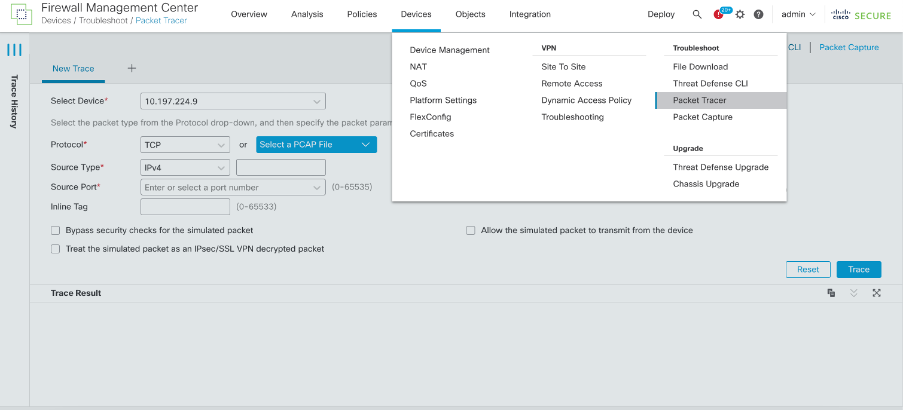Click the Deploy button
Screen dimensions: 904x410
(661, 14)
